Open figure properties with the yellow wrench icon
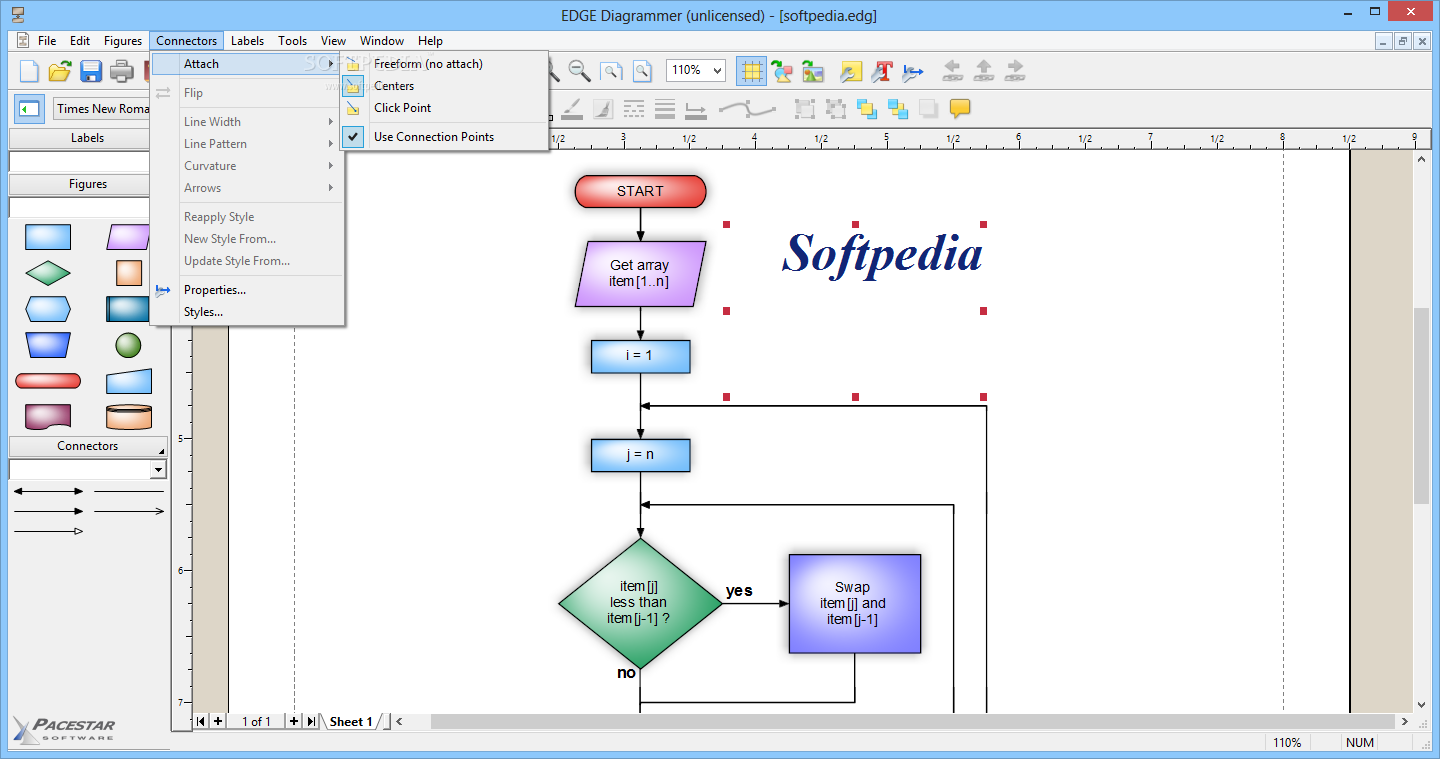The width and height of the screenshot is (1440, 759). tap(850, 71)
